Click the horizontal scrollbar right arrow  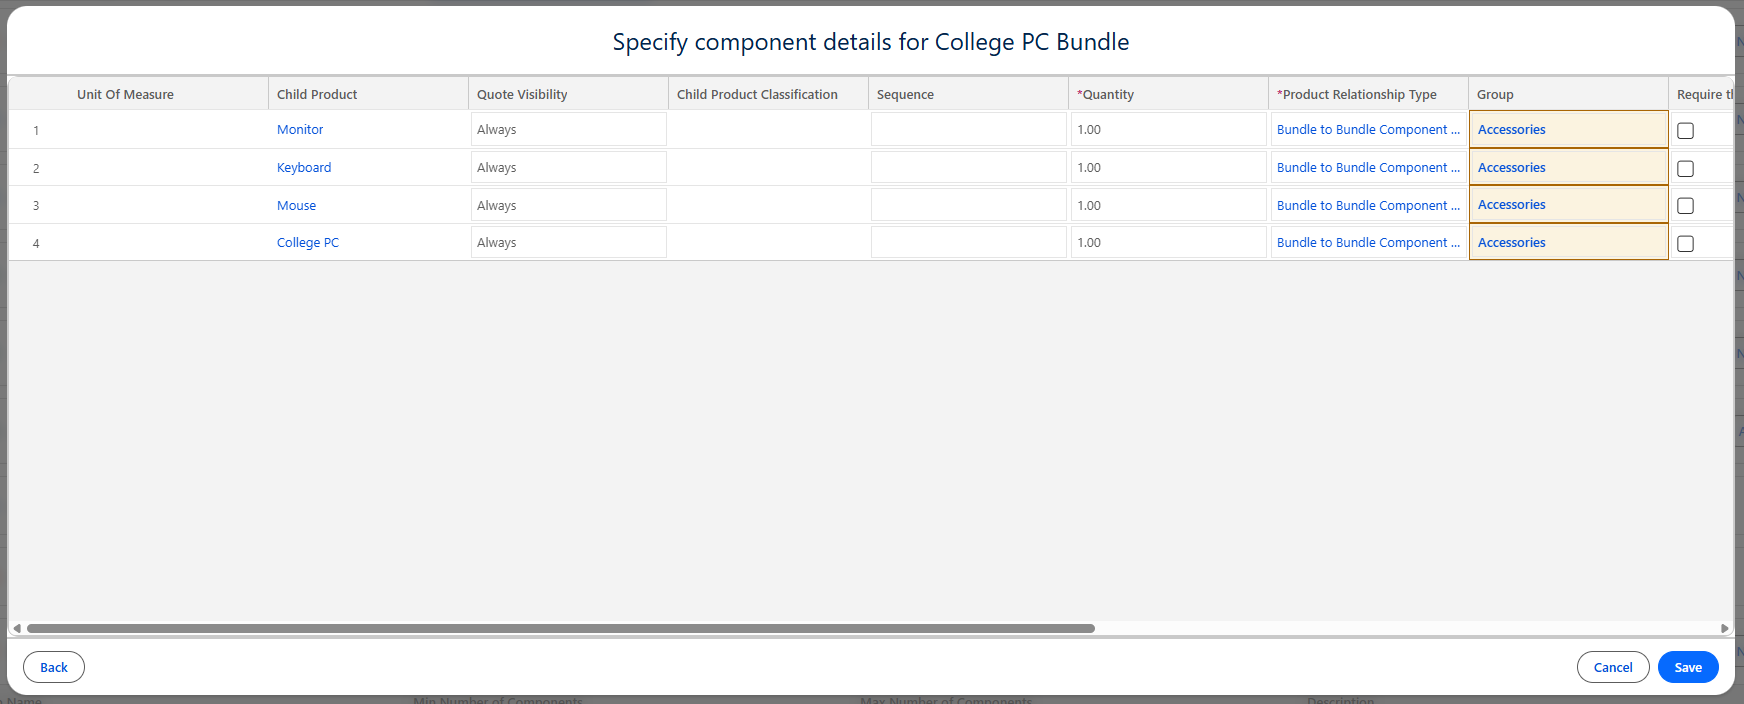pyautogui.click(x=1724, y=628)
